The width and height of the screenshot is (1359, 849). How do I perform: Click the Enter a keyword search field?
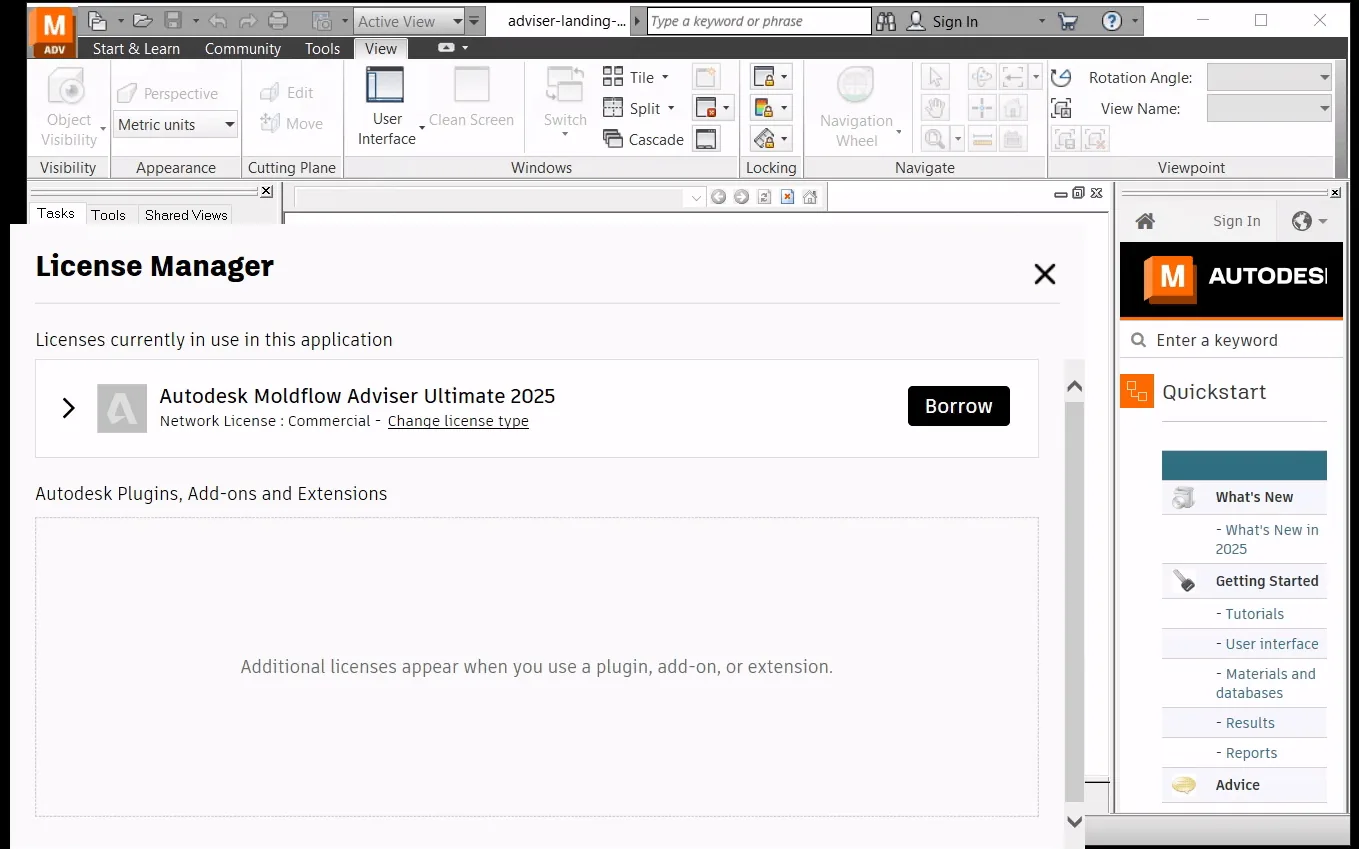(x=1232, y=340)
